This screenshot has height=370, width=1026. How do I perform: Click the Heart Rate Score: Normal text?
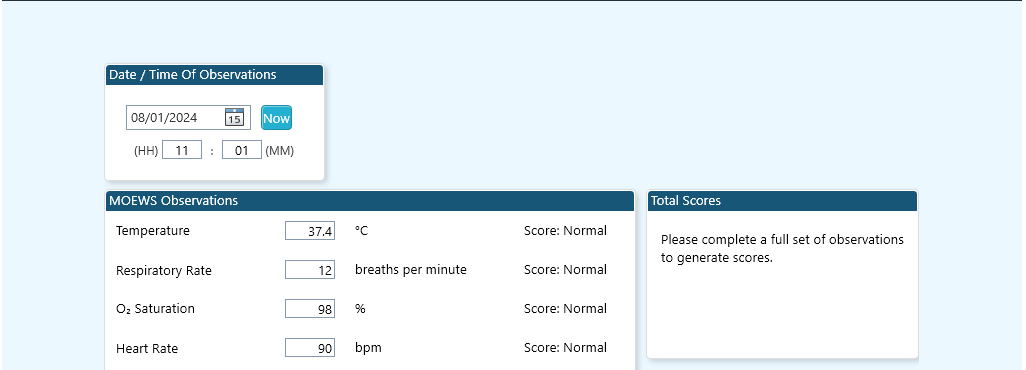[x=565, y=348]
